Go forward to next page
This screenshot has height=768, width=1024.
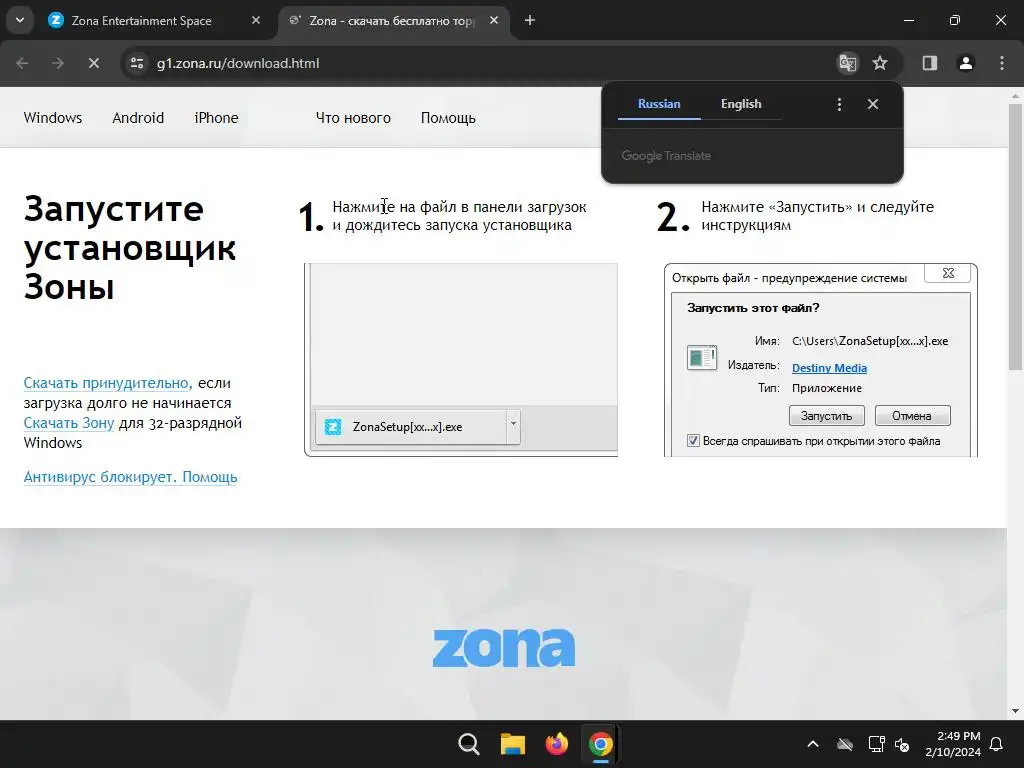pos(58,63)
